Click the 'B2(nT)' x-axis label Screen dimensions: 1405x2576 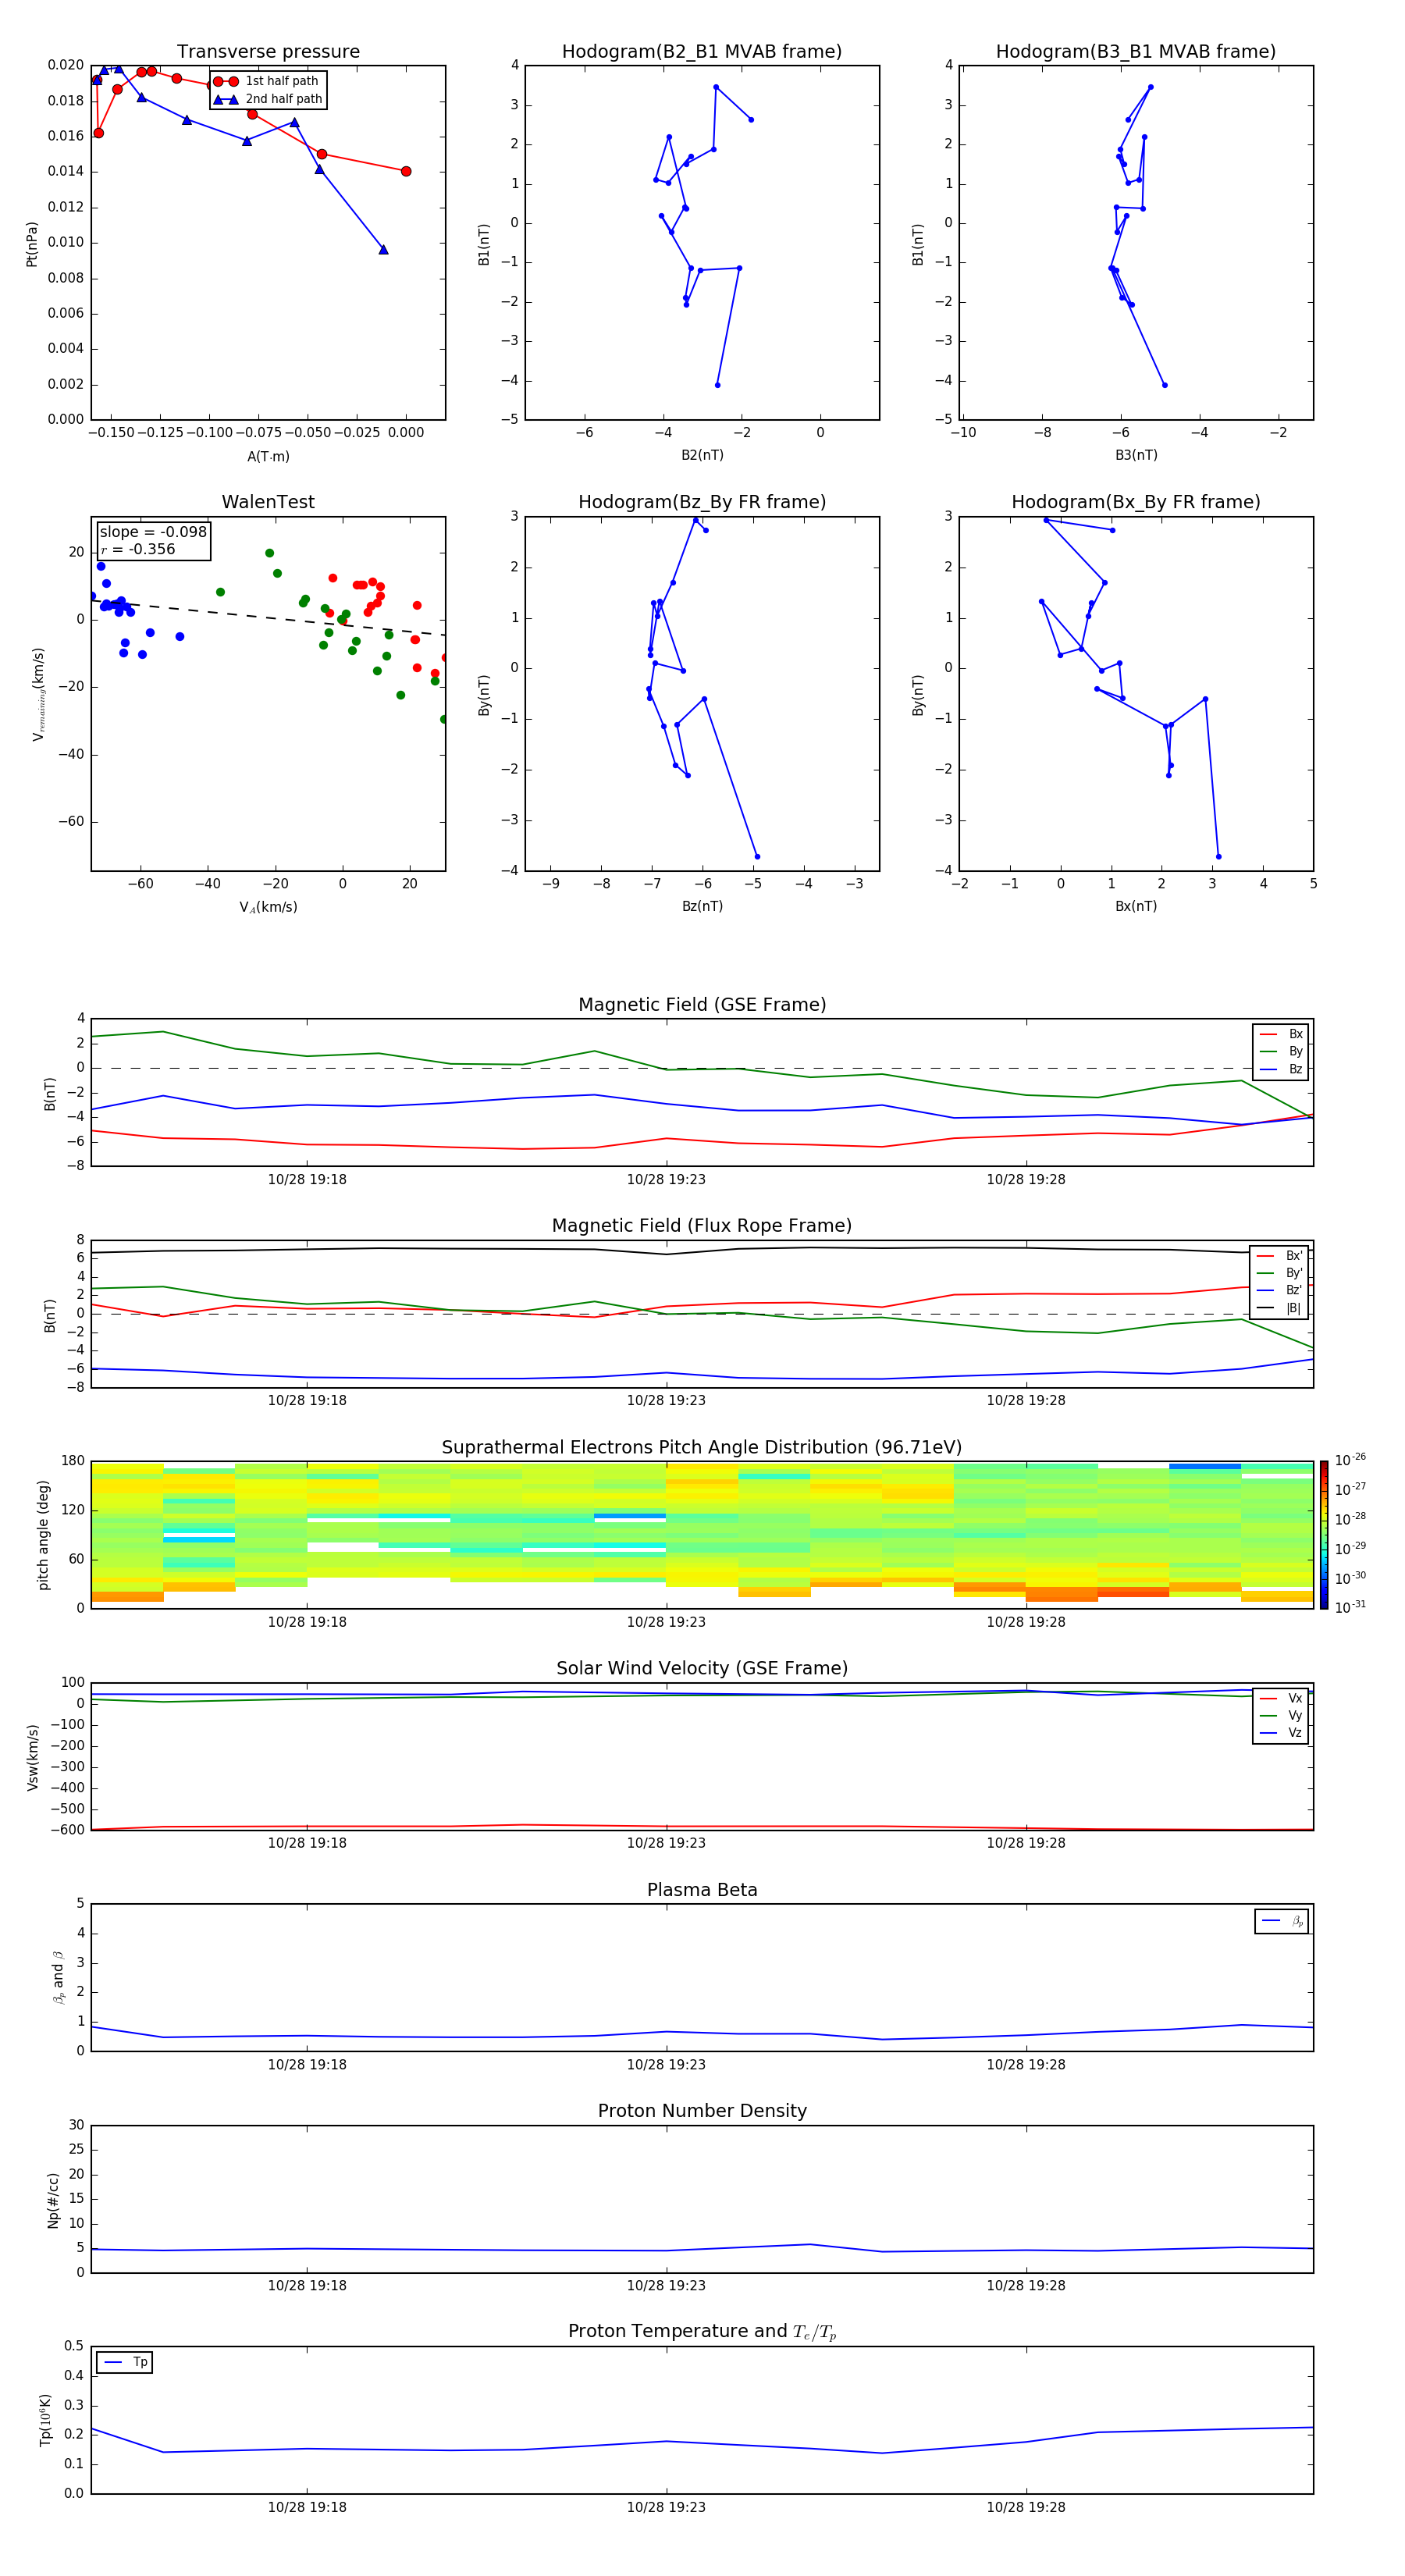(x=702, y=455)
